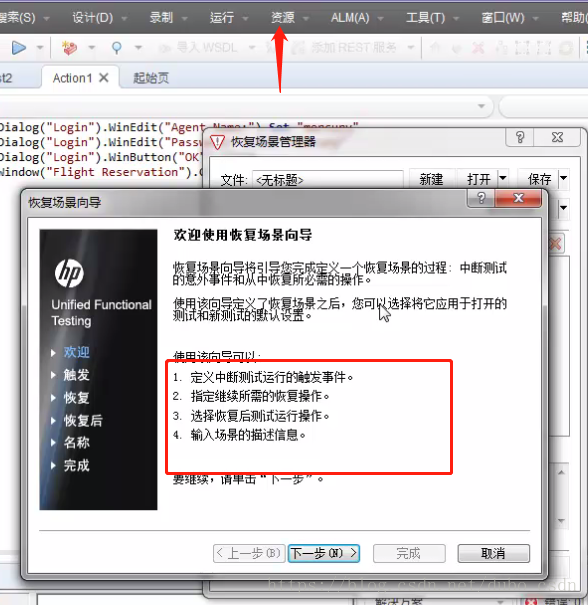The height and width of the screenshot is (605, 588).
Task: Click the HP logo in the wizard
Action: pos(69,273)
